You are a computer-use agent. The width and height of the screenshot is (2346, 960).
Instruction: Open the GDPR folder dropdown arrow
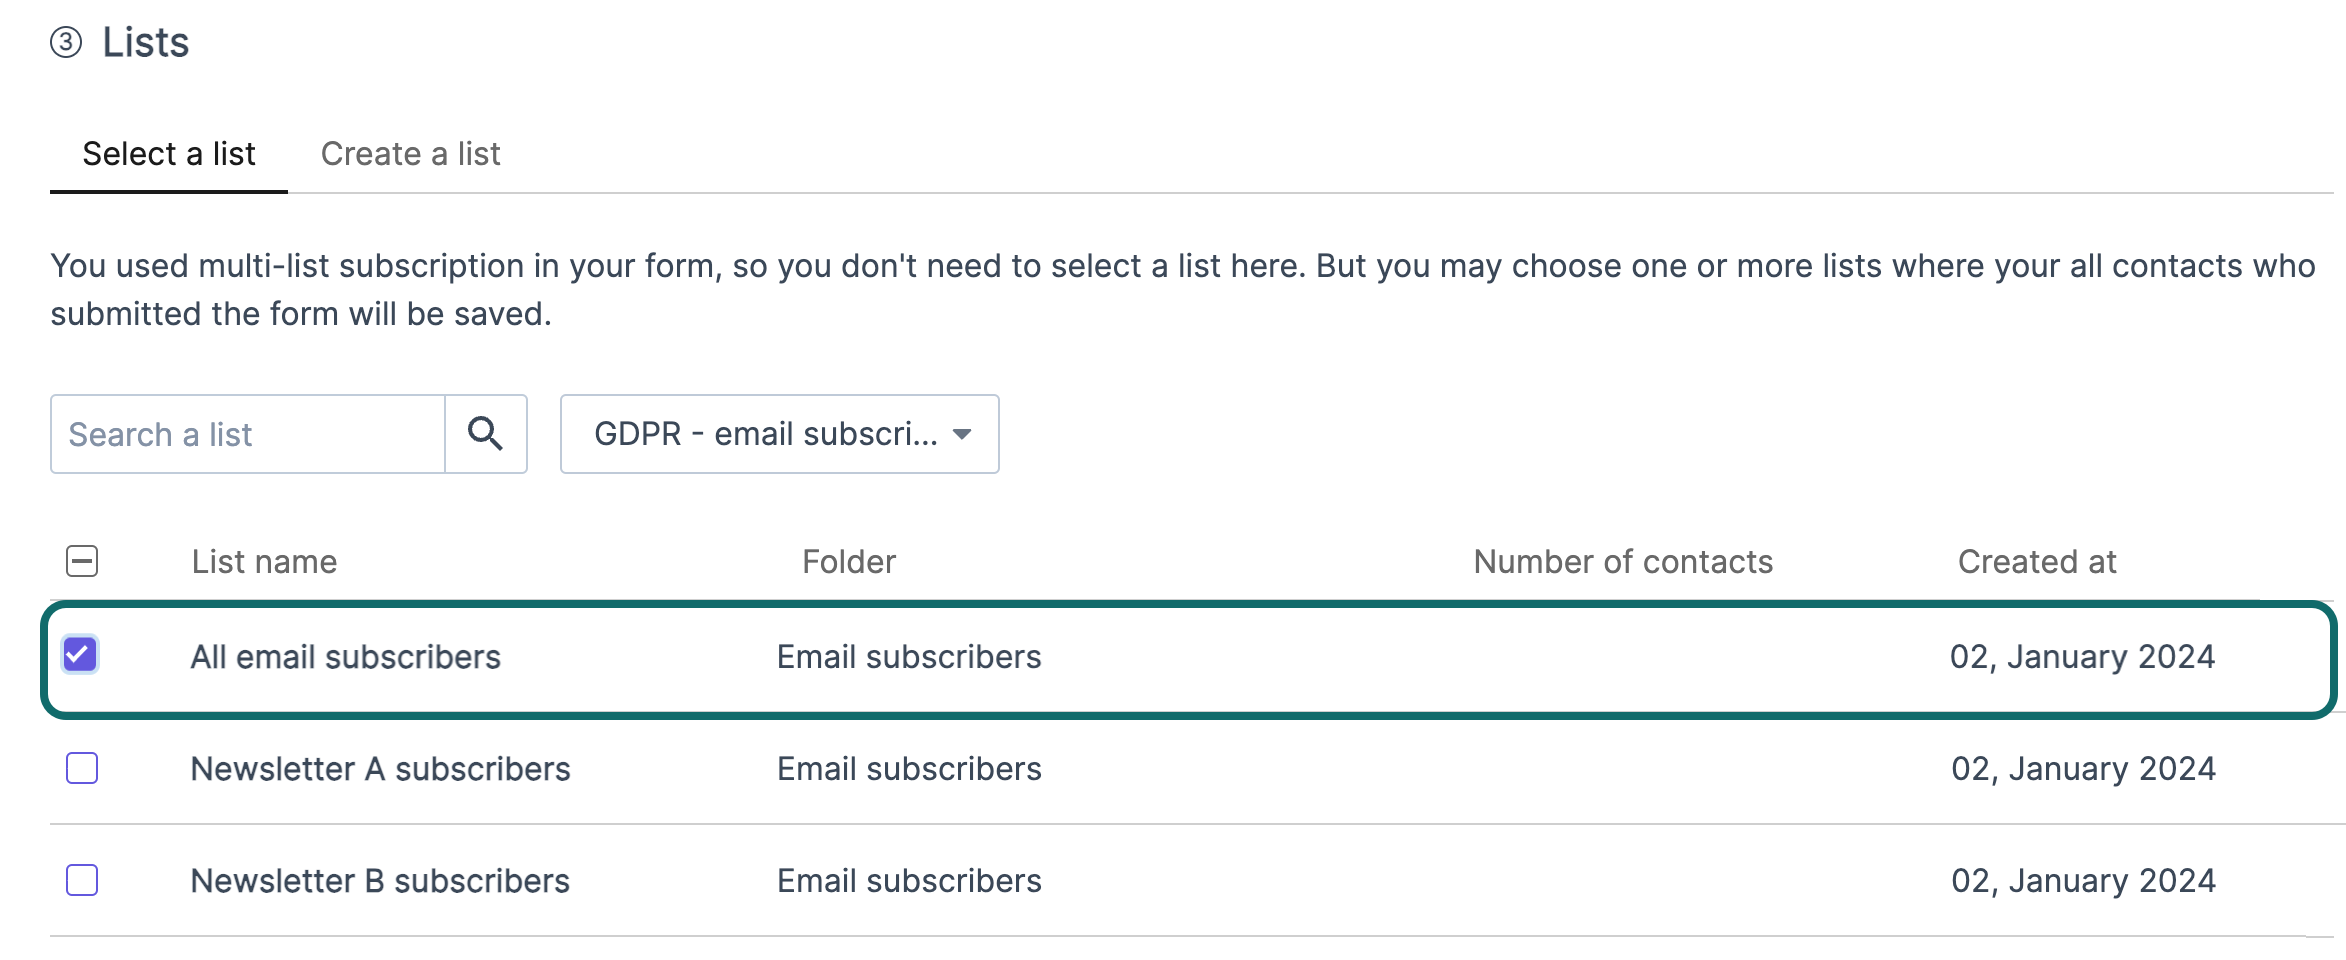click(x=962, y=434)
